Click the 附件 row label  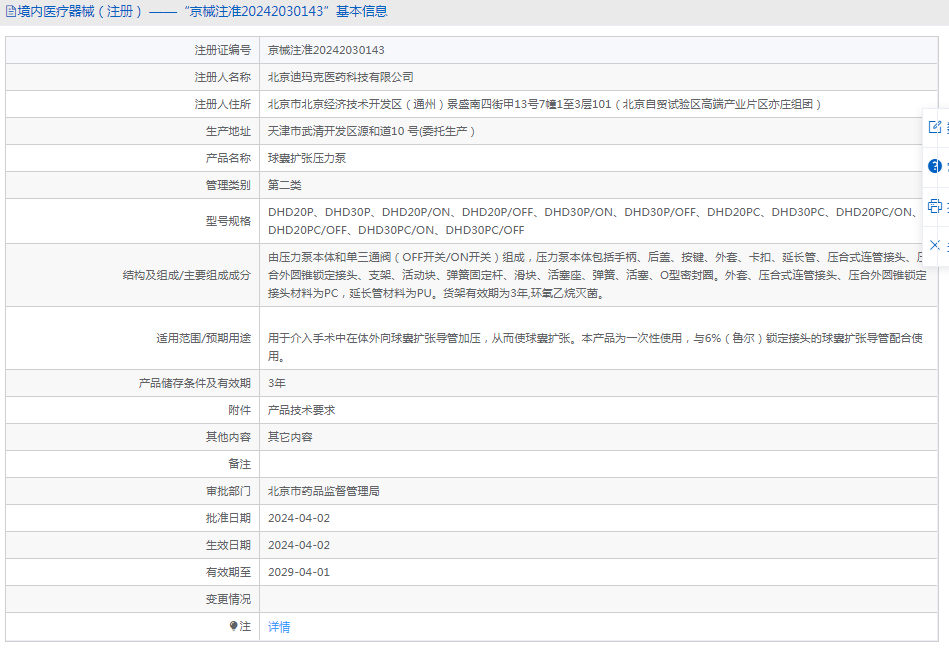point(240,410)
